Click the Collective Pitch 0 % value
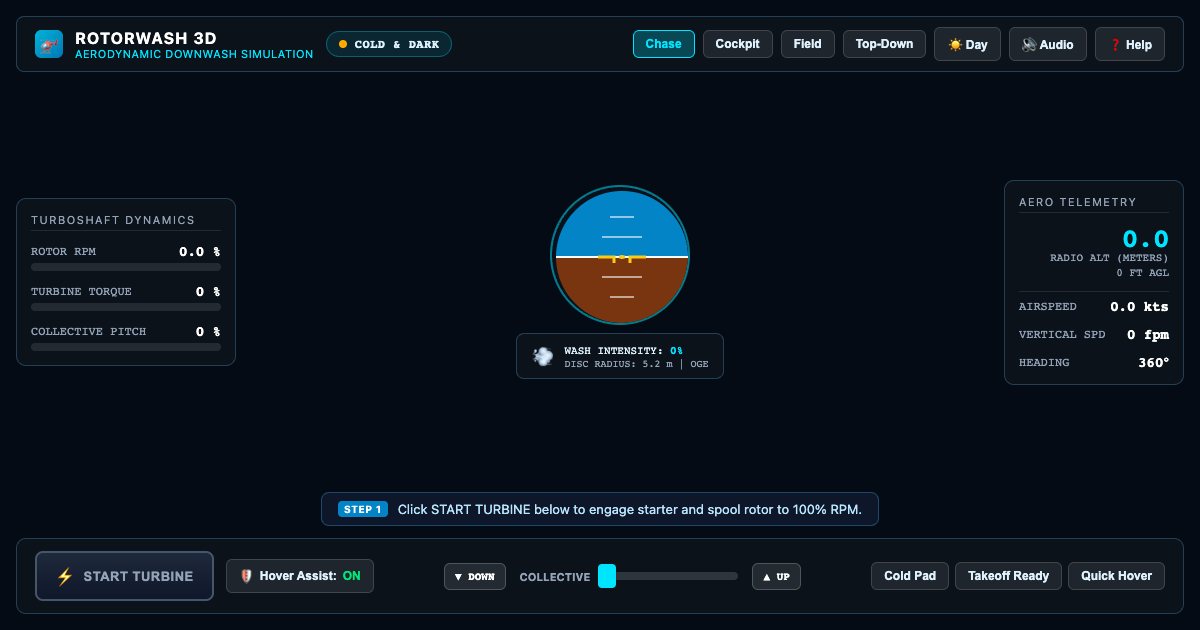The height and width of the screenshot is (630, 1200). 208,332
